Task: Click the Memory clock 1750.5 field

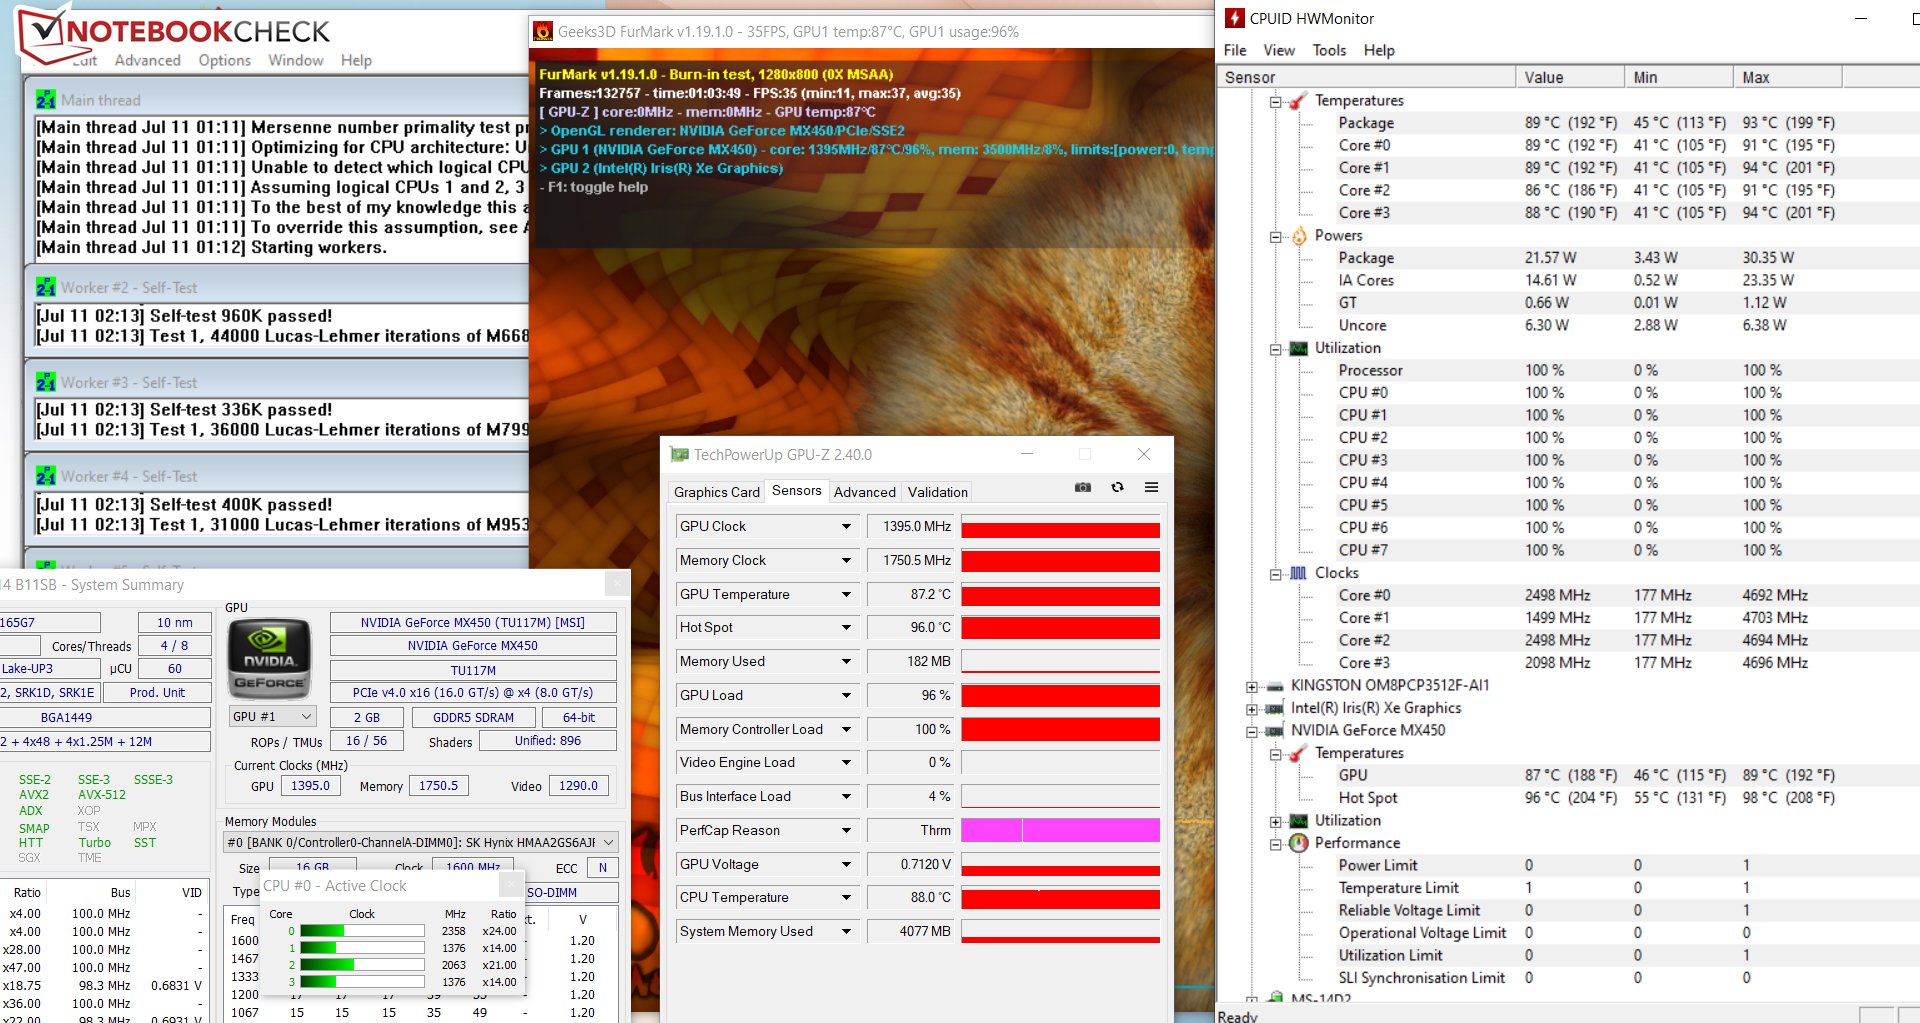Action: tap(438, 786)
